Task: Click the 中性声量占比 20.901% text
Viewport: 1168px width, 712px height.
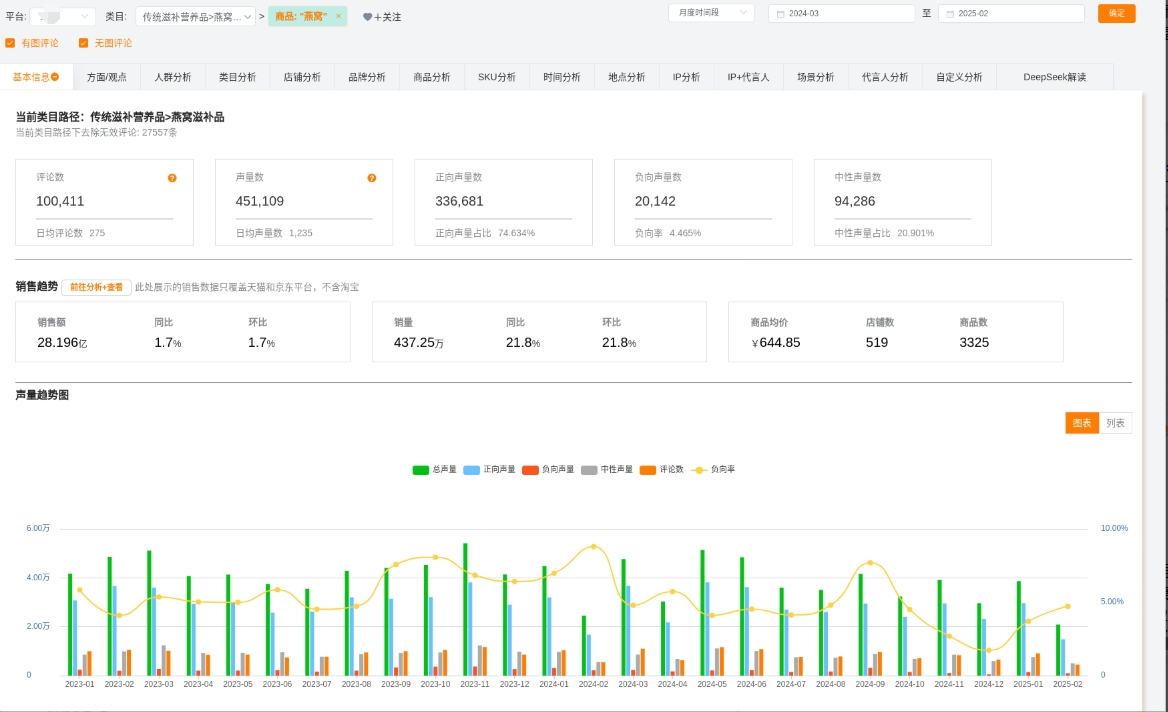Action: pyautogui.click(x=884, y=233)
